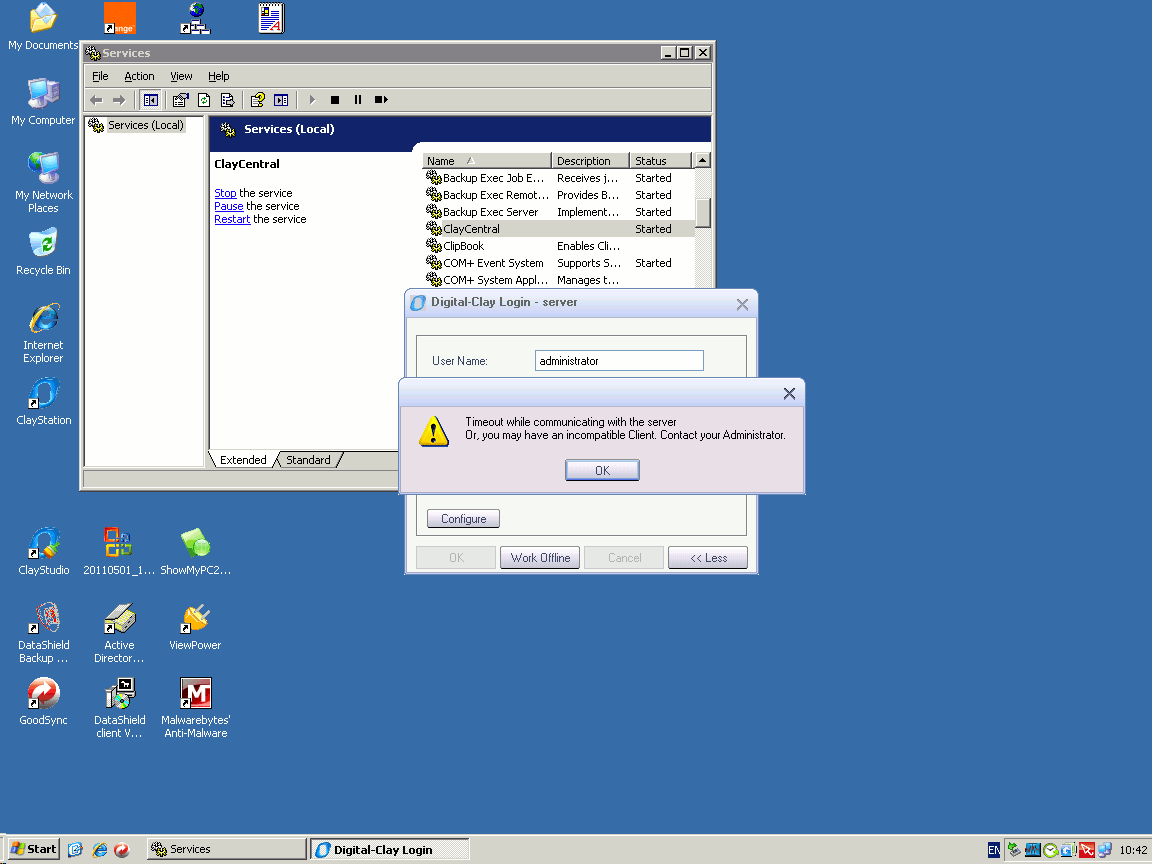The image size is (1152, 864).
Task: Open the Windows Start menu
Action: click(x=33, y=849)
